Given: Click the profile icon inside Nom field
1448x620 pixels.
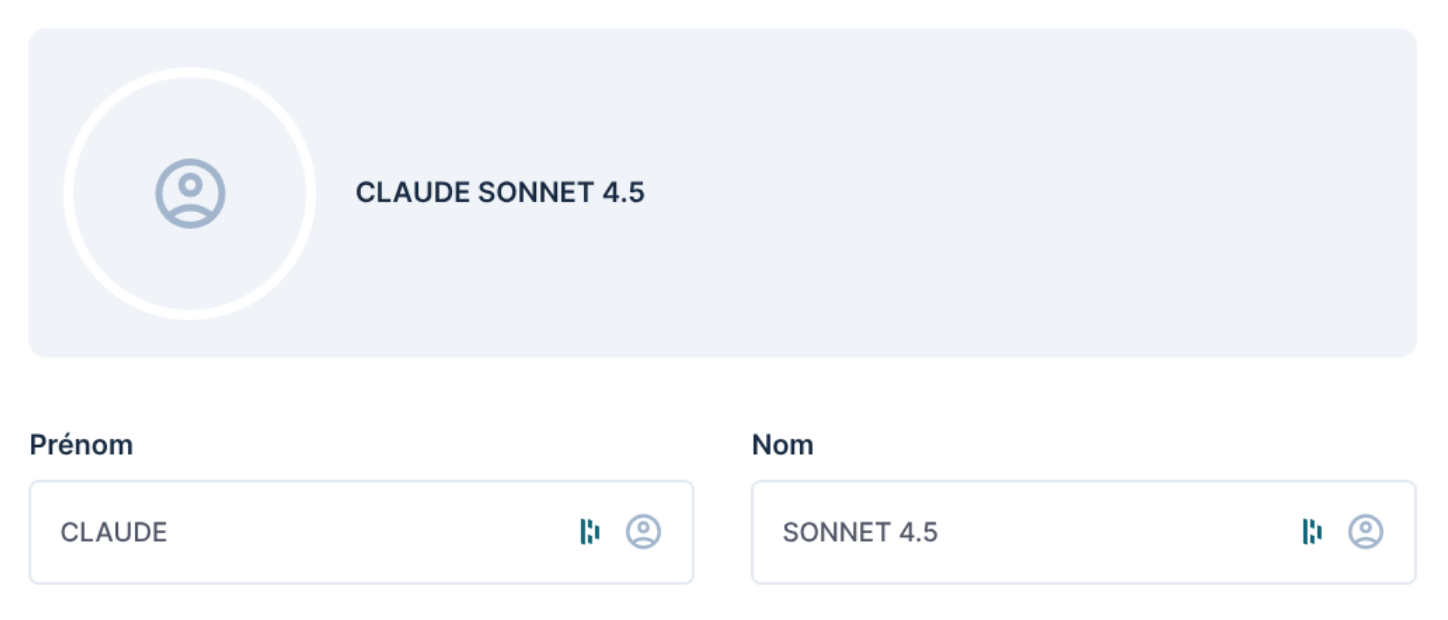Looking at the screenshot, I should pyautogui.click(x=1366, y=532).
